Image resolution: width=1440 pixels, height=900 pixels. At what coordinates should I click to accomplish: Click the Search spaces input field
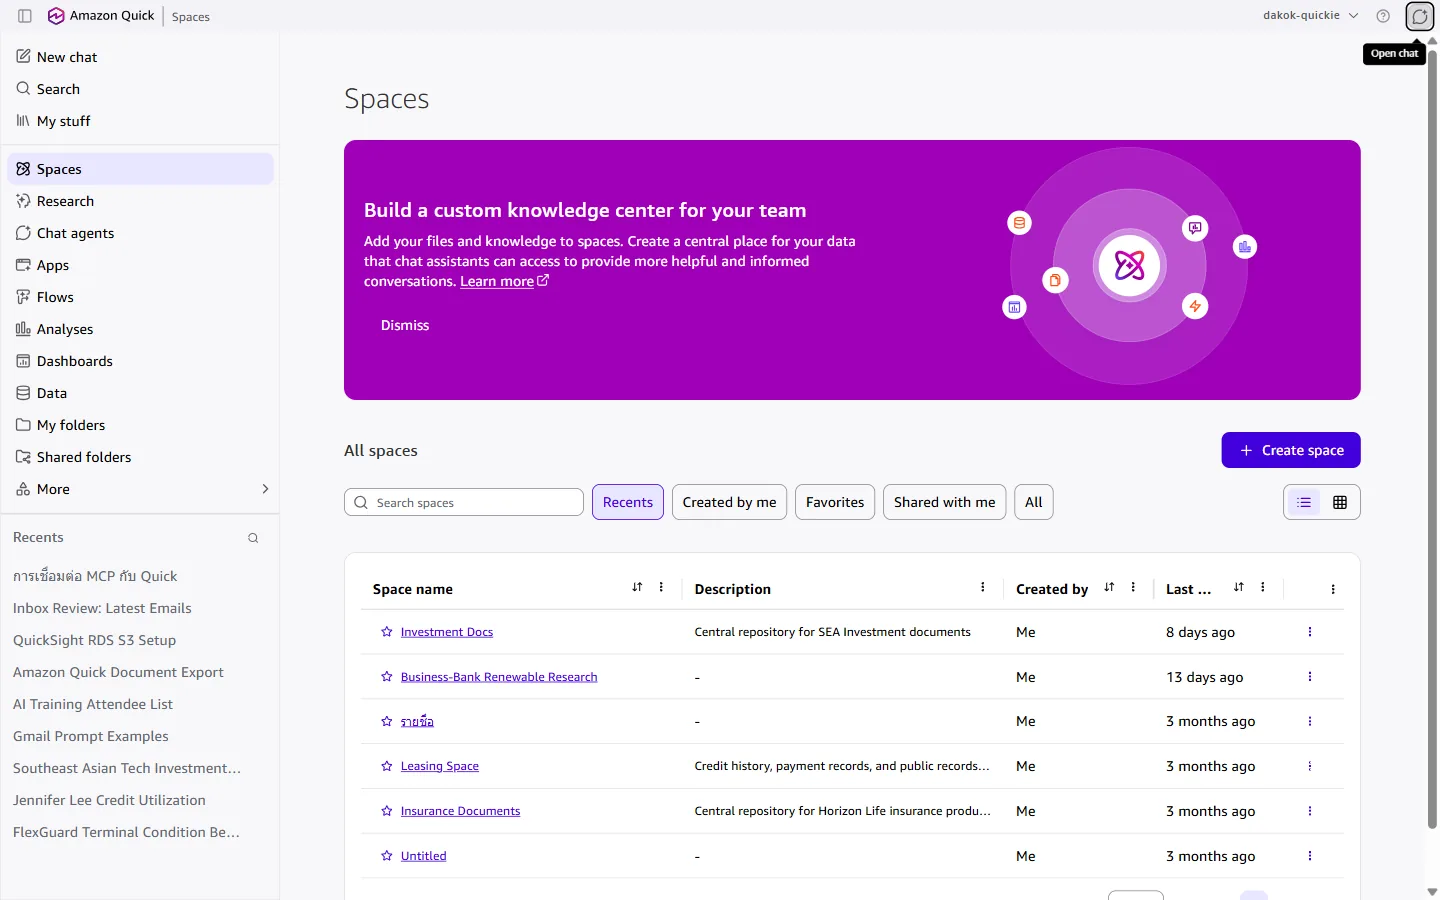click(x=464, y=502)
